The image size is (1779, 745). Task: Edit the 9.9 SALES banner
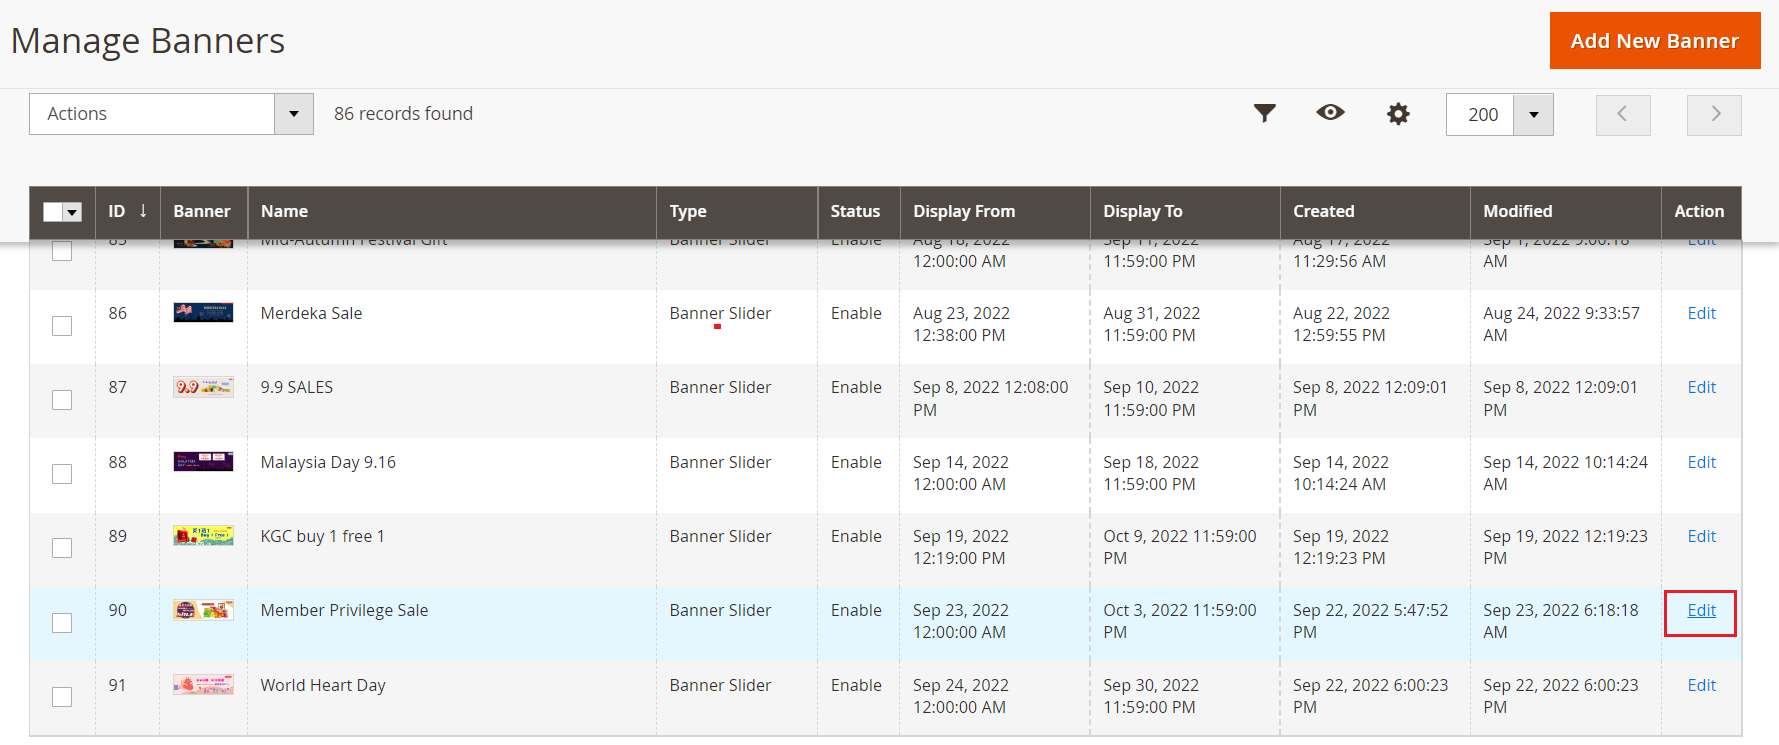[1701, 387]
